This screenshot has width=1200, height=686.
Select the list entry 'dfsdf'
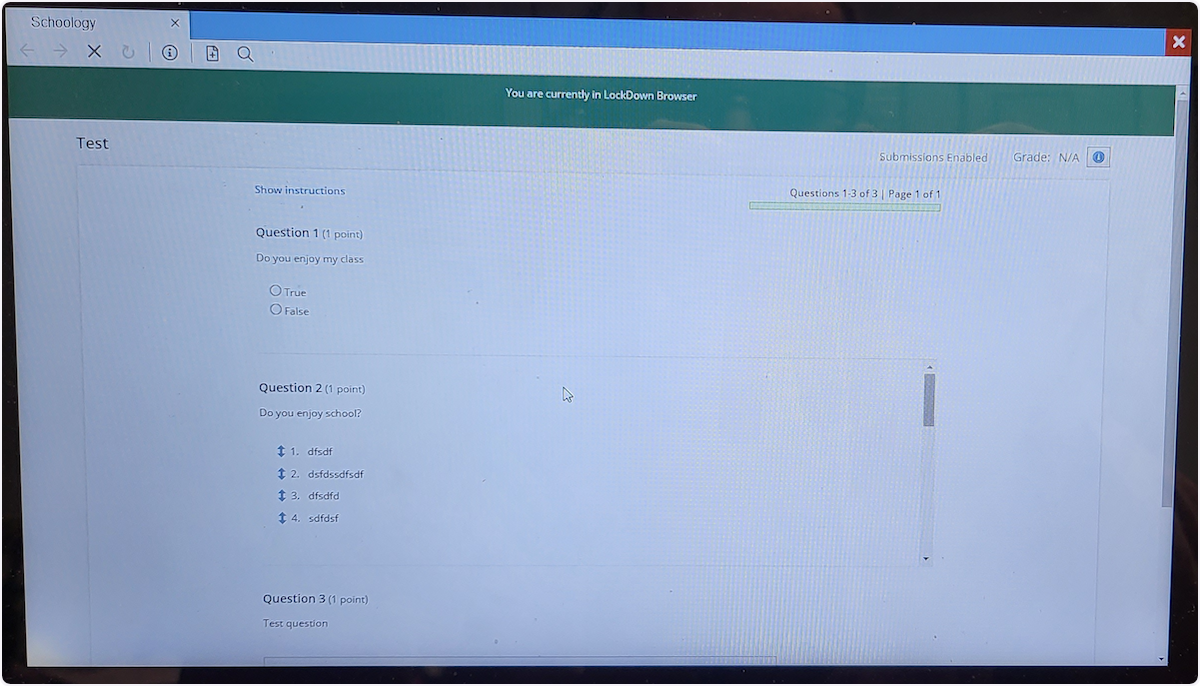[320, 451]
